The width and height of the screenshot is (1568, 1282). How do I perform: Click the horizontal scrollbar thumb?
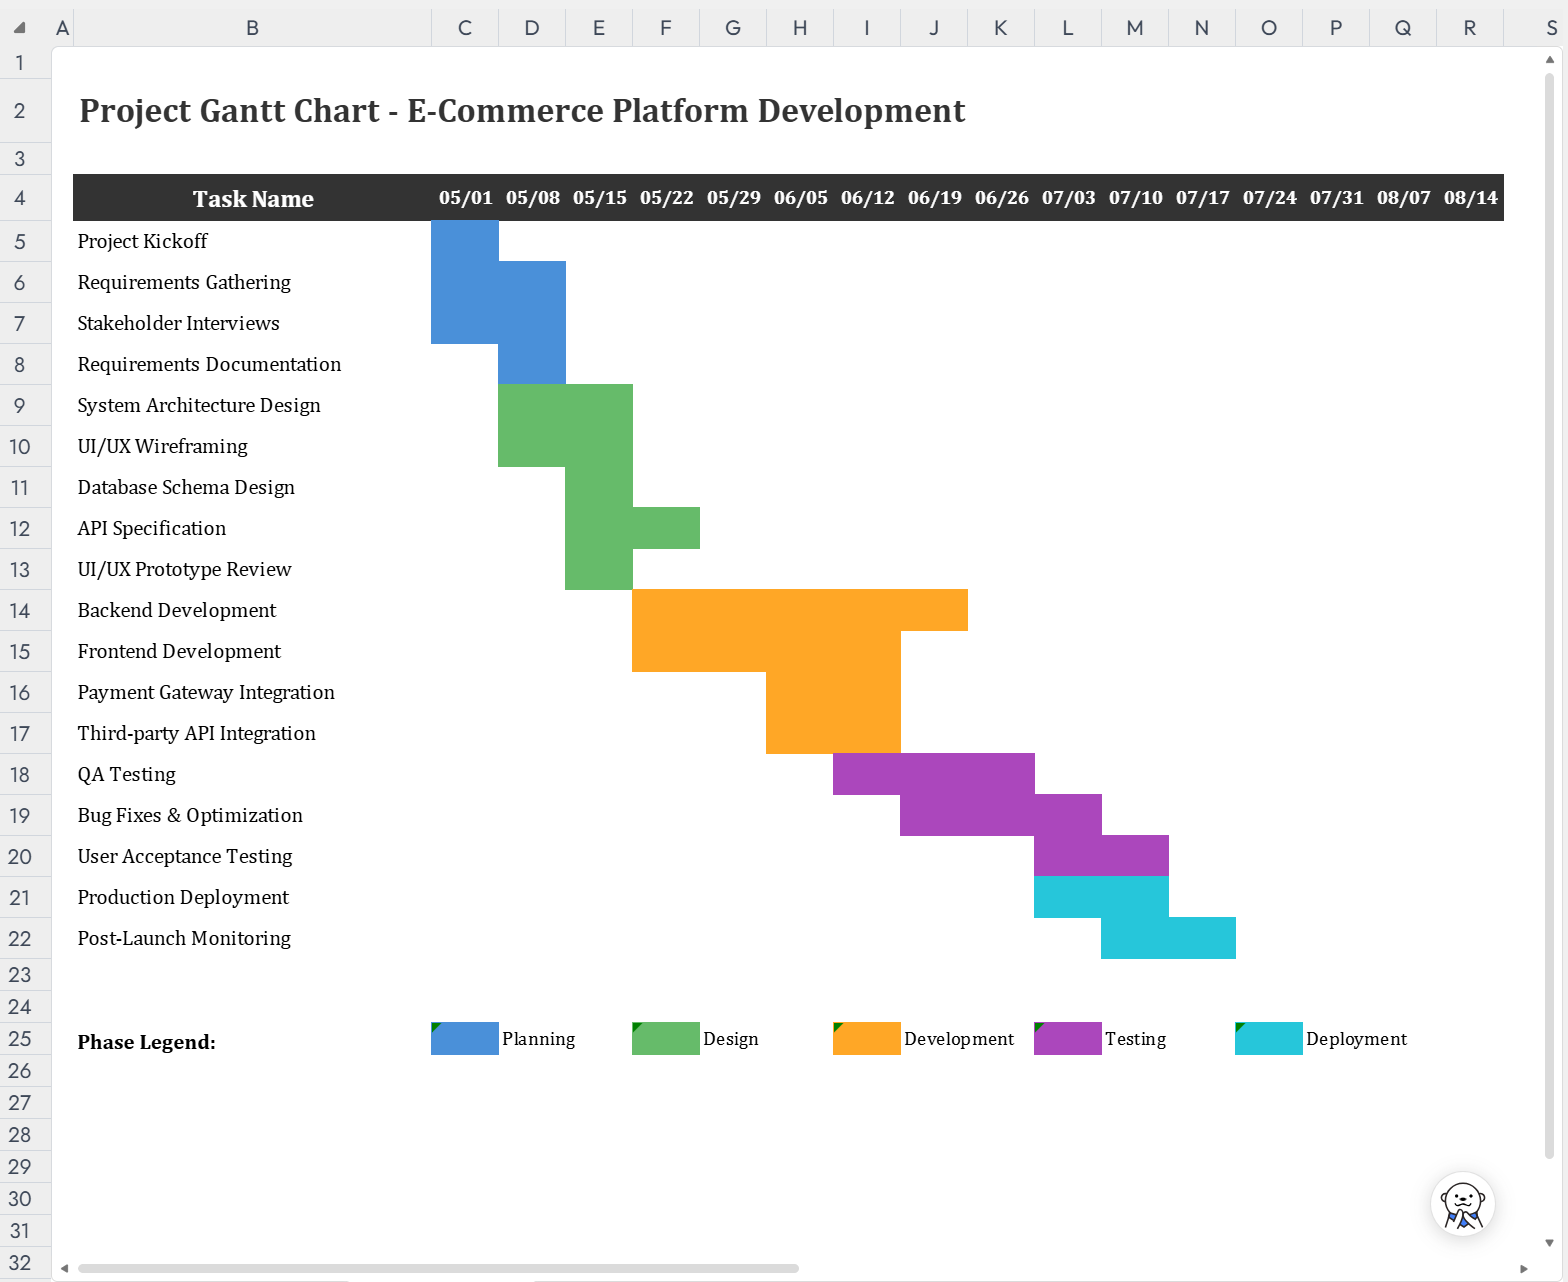(x=438, y=1269)
